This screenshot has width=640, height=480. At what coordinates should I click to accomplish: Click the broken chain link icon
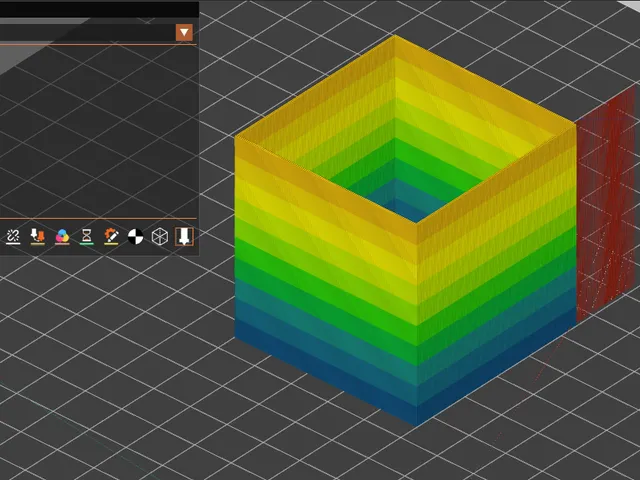[x=13, y=236]
